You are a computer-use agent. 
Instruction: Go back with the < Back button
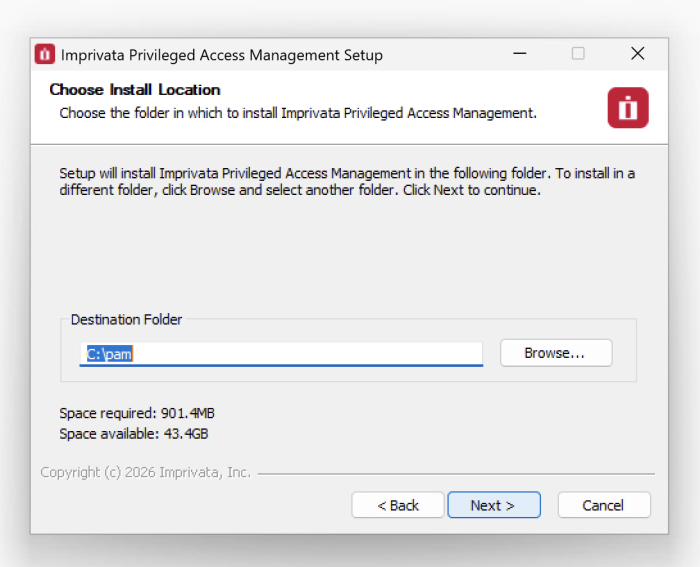[398, 505]
